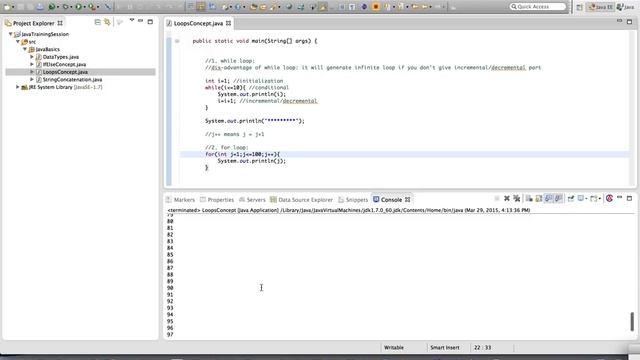Switch to Java EE perspective
Viewport: 640px width, 360px height.
600,7
